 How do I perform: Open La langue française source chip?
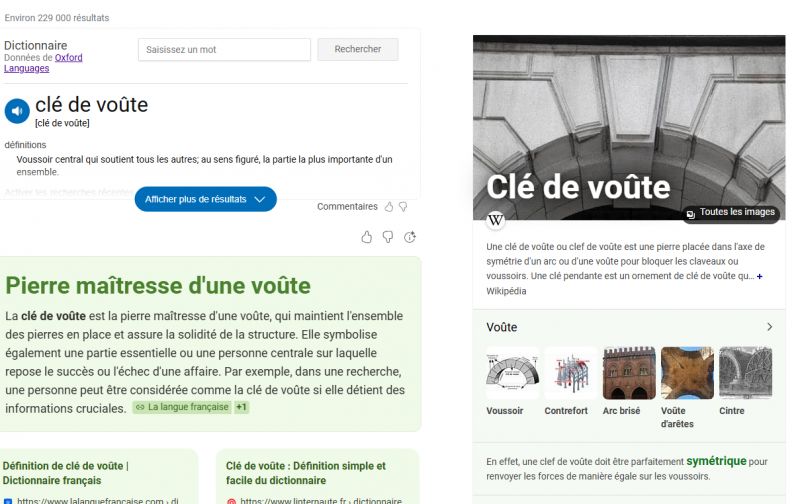coord(182,407)
